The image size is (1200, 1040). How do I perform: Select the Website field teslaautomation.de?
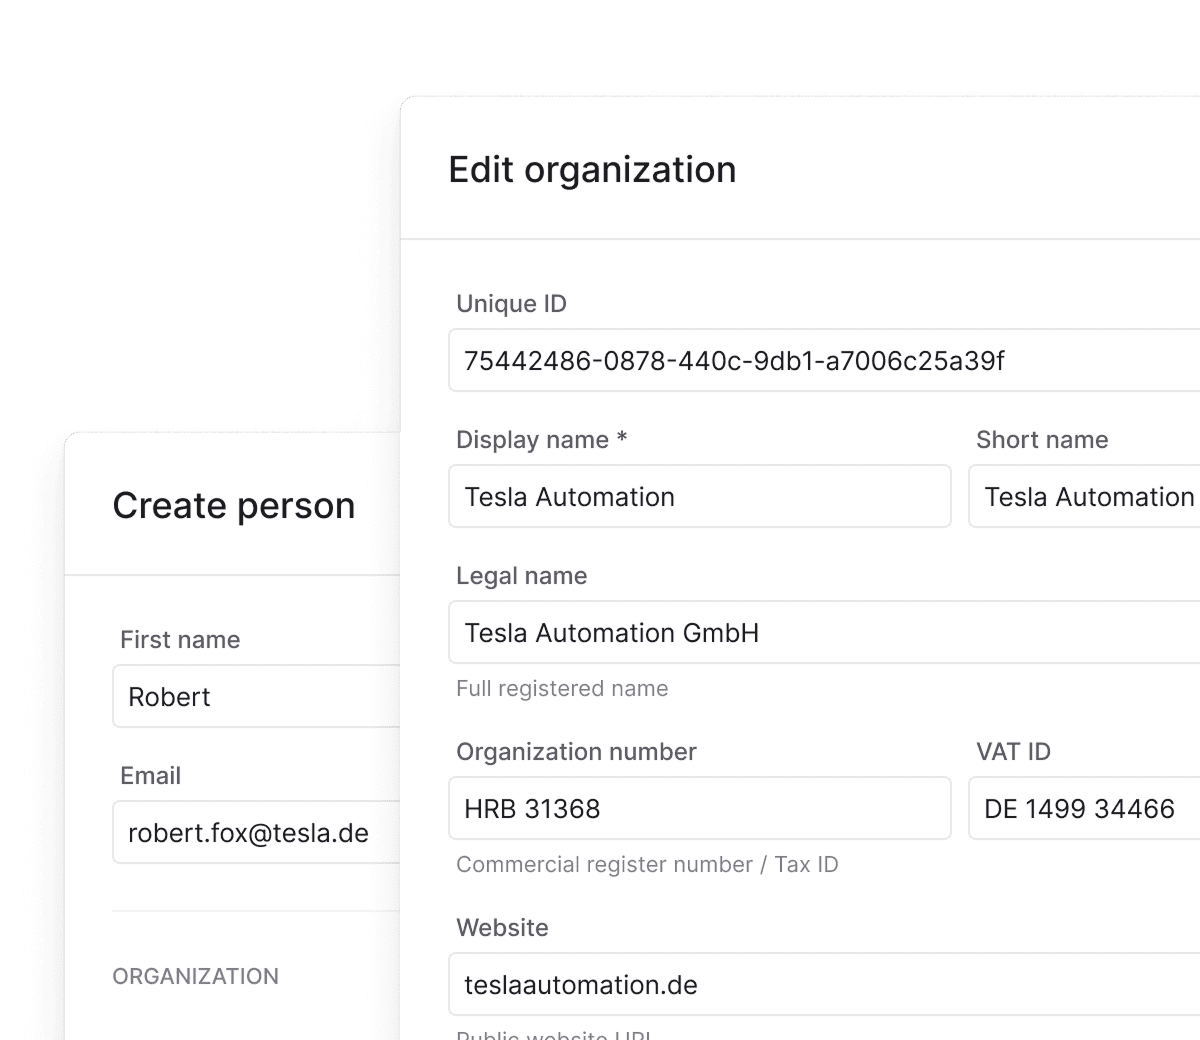click(x=824, y=984)
